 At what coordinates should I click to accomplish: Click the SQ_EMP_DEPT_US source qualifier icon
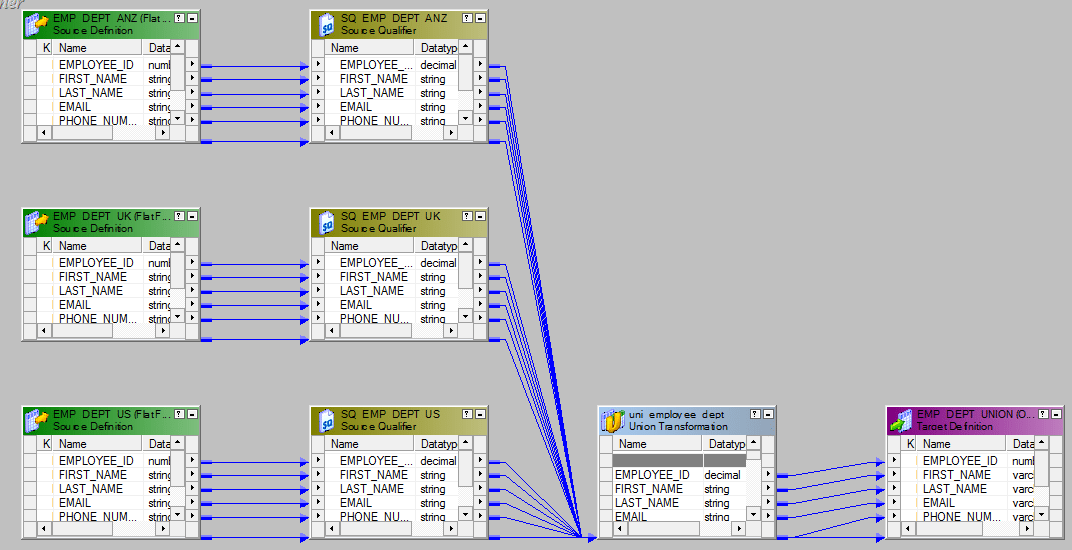327,421
